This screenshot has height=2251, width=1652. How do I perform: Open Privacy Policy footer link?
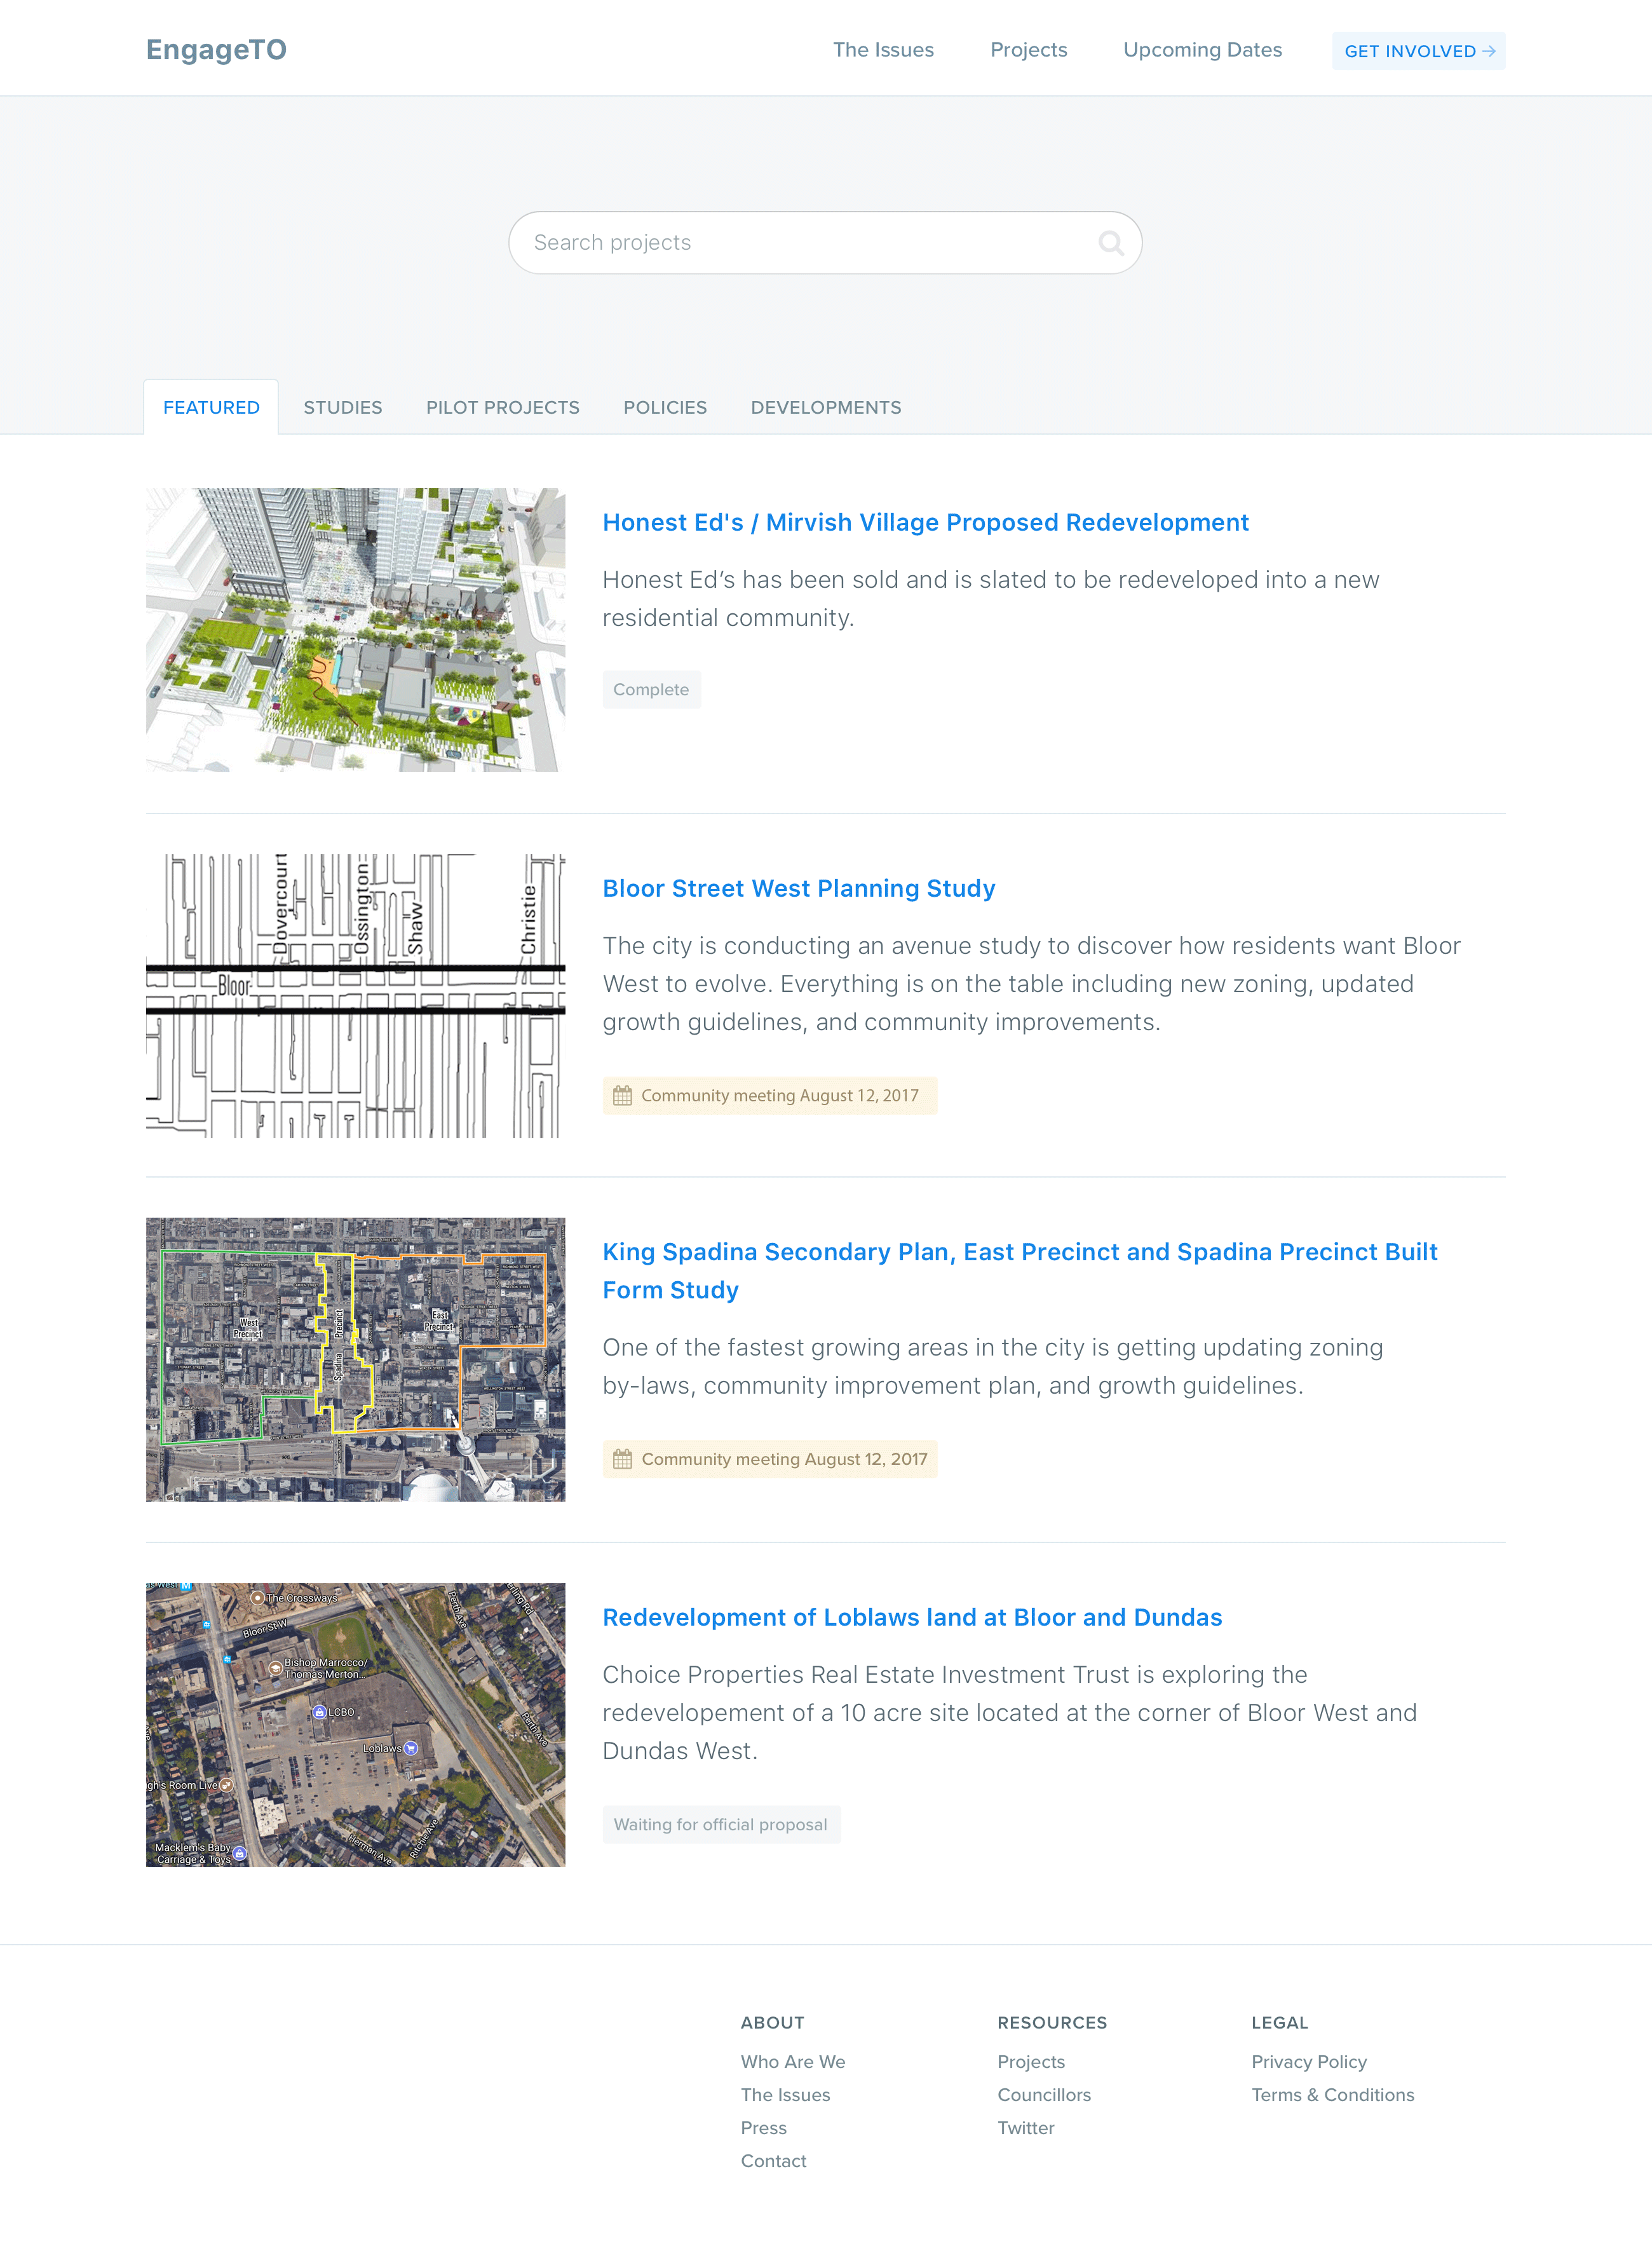click(x=1309, y=2061)
